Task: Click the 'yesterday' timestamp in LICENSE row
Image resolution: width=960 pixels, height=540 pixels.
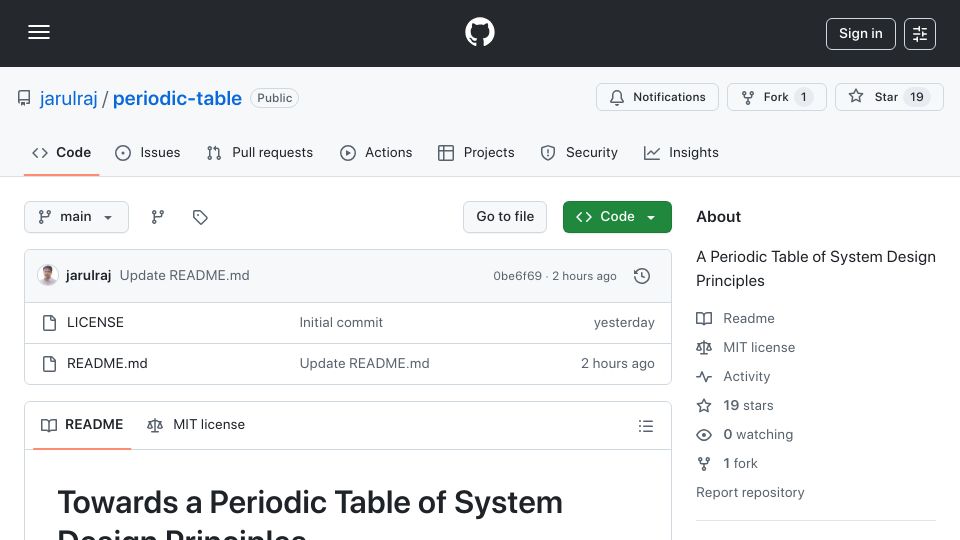Action: pyautogui.click(x=624, y=323)
